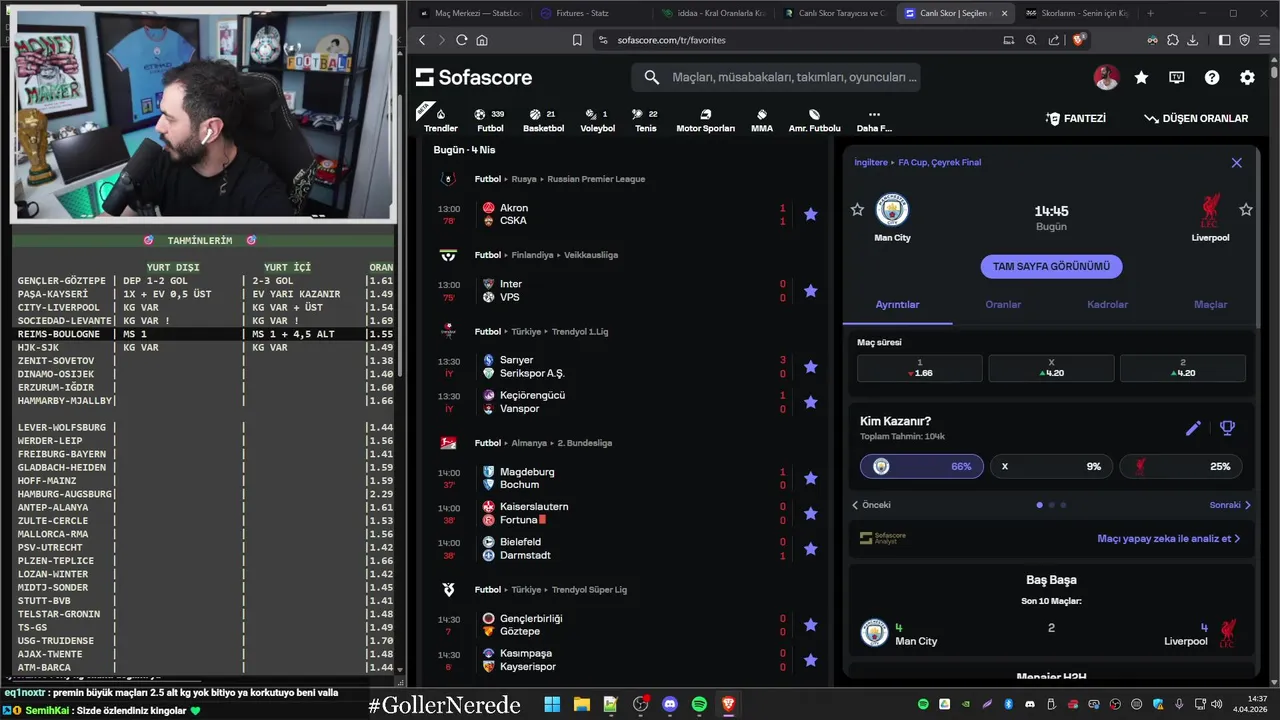The image size is (1280, 720).
Task: Unfavorite the Kaiserslautern vs Fortuna match
Action: pos(810,513)
